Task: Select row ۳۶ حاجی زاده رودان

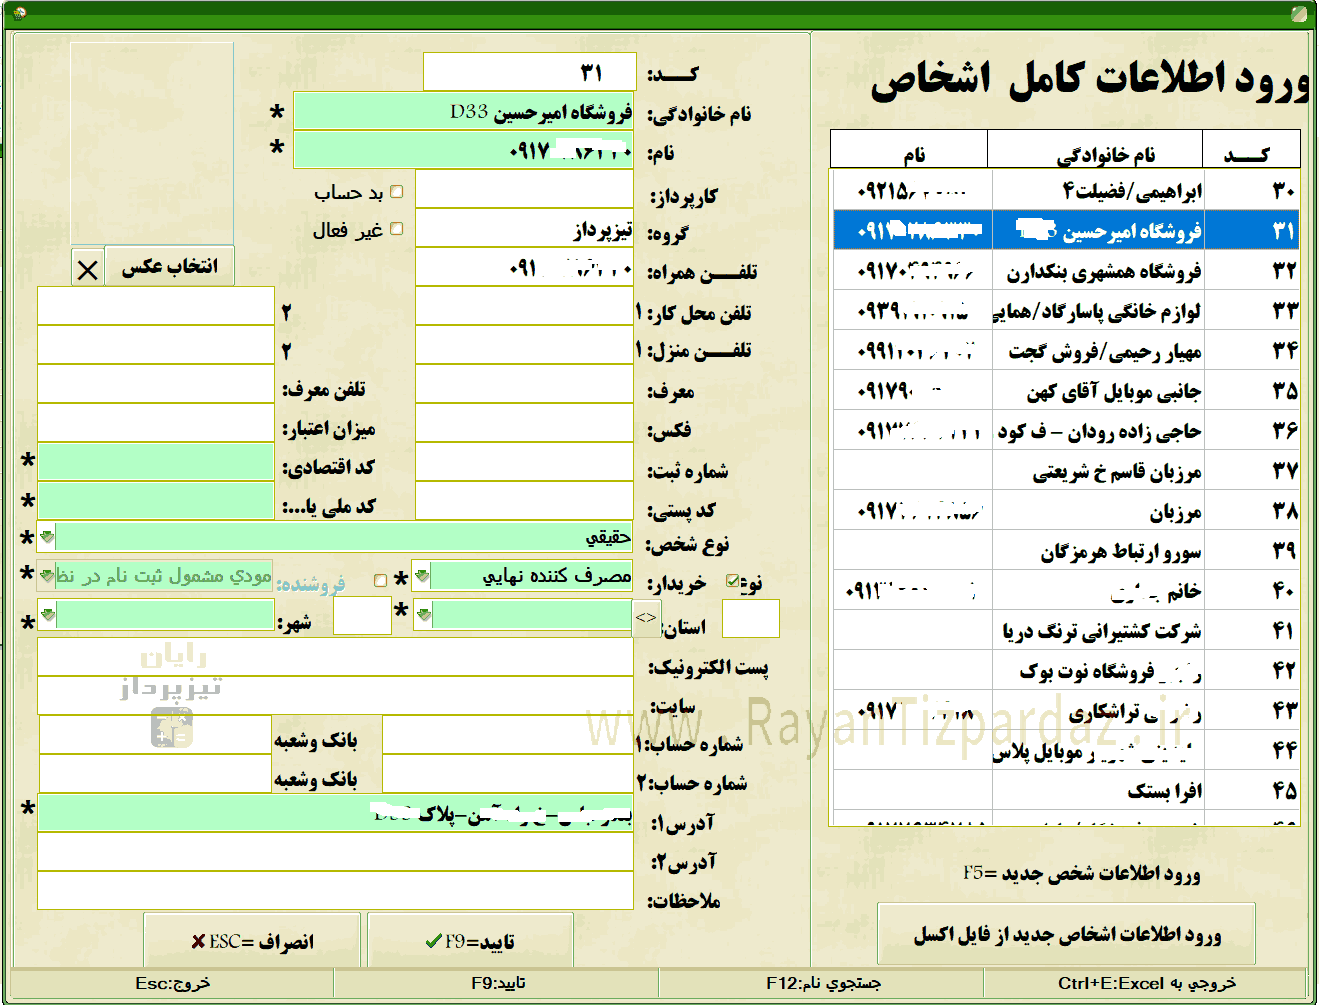Action: coord(1066,431)
